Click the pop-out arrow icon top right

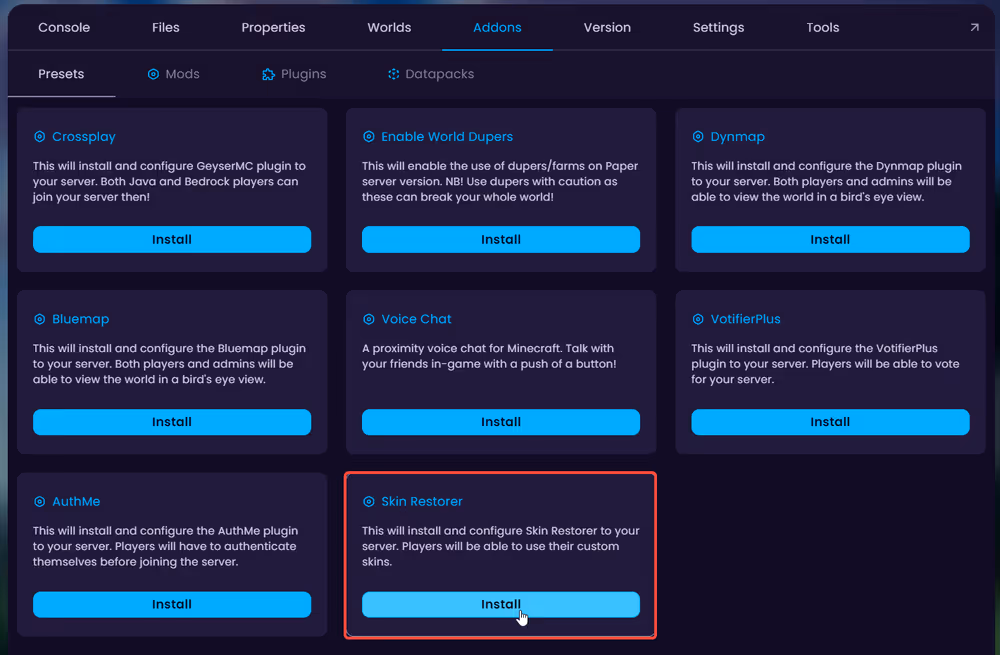(974, 28)
